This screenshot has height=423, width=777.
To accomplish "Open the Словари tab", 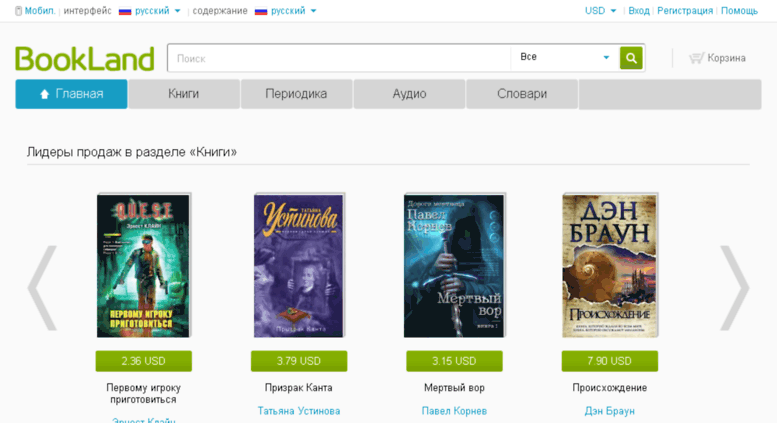I will (522, 94).
